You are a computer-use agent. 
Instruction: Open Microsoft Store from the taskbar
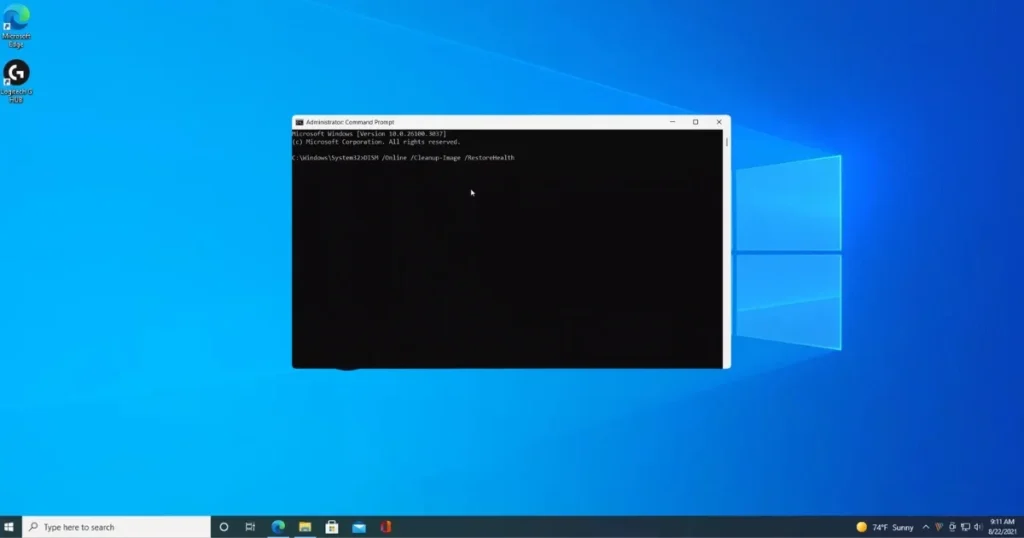(332, 527)
